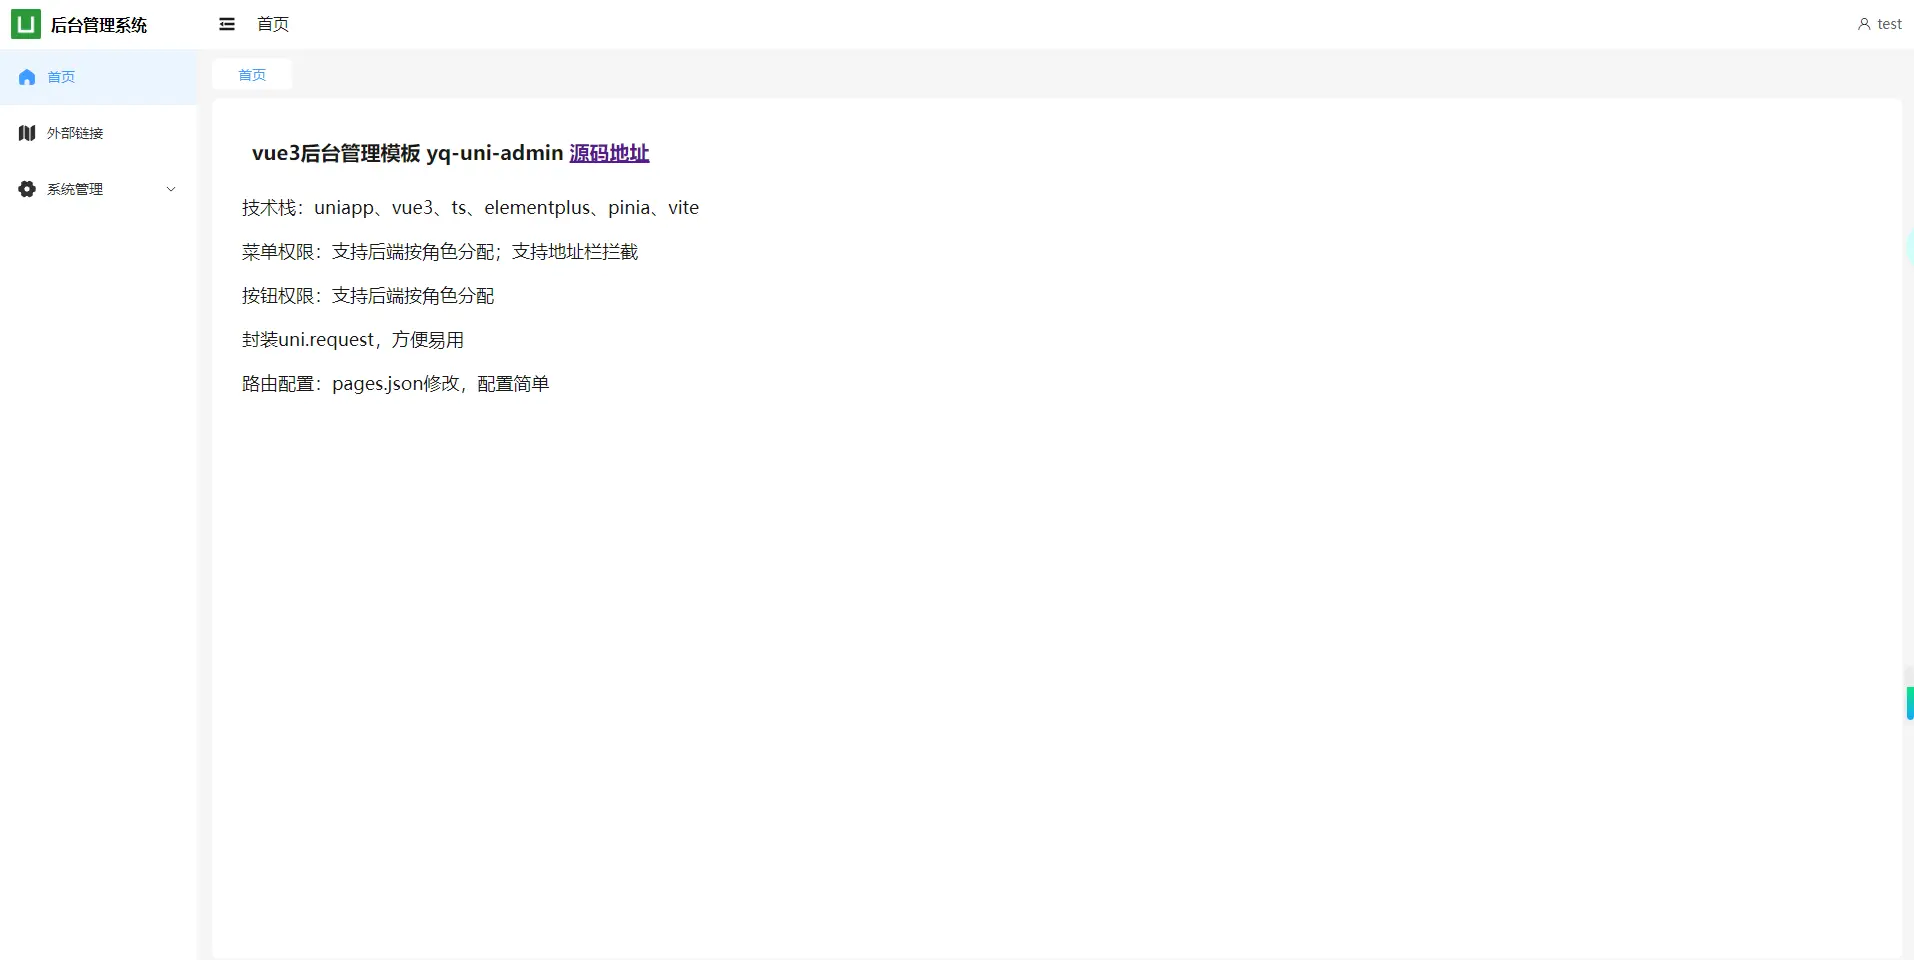The image size is (1914, 960).
Task: Click the 按钮权限 description line
Action: pos(368,296)
